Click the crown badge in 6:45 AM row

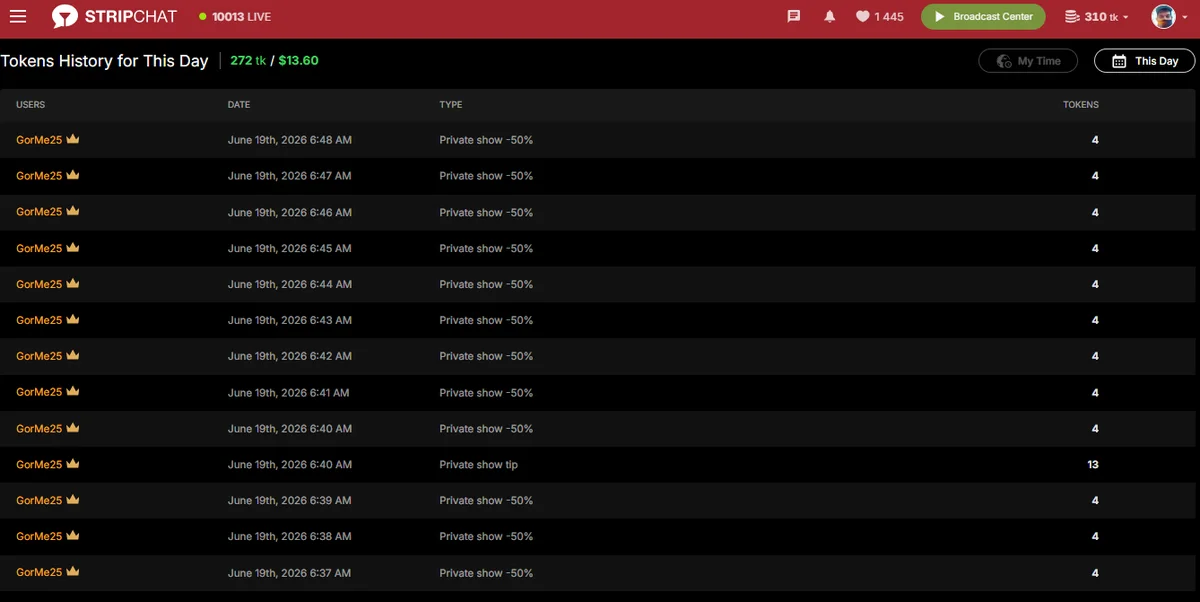(x=73, y=247)
